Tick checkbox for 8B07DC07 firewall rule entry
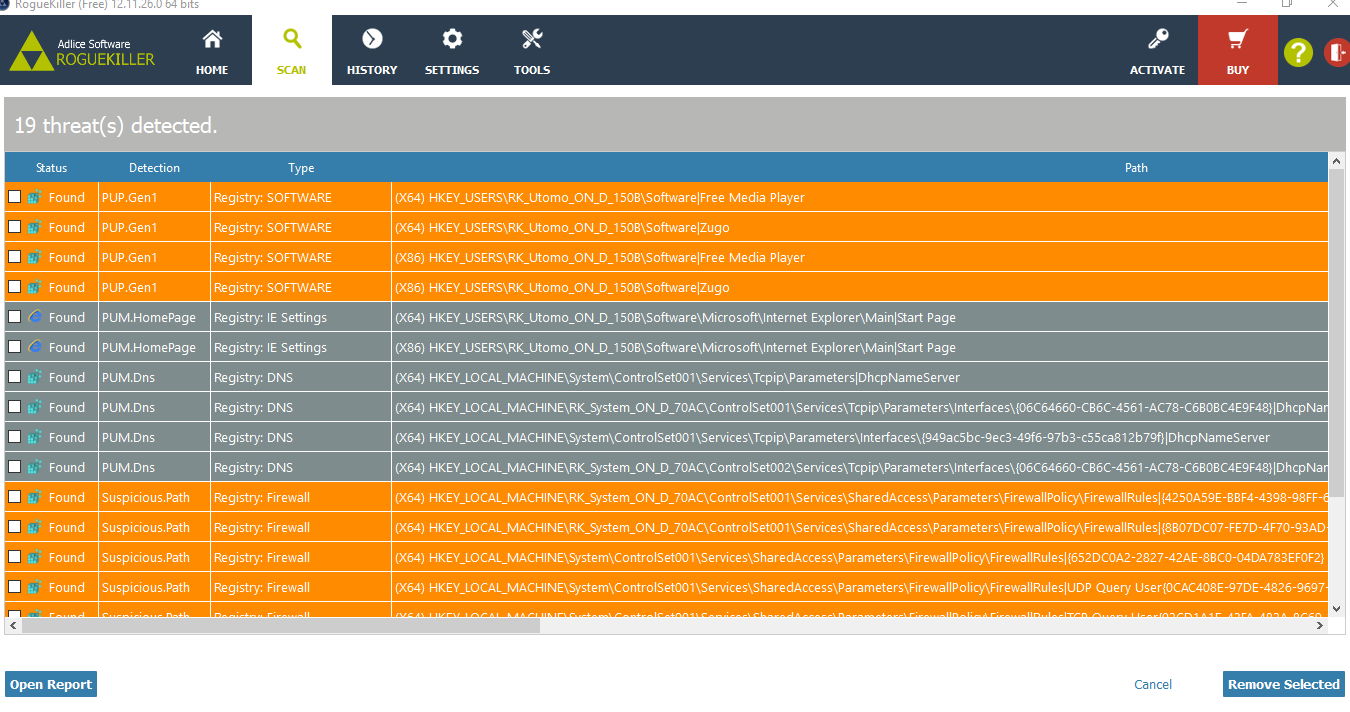Image resolution: width=1350 pixels, height=712 pixels. (14, 527)
